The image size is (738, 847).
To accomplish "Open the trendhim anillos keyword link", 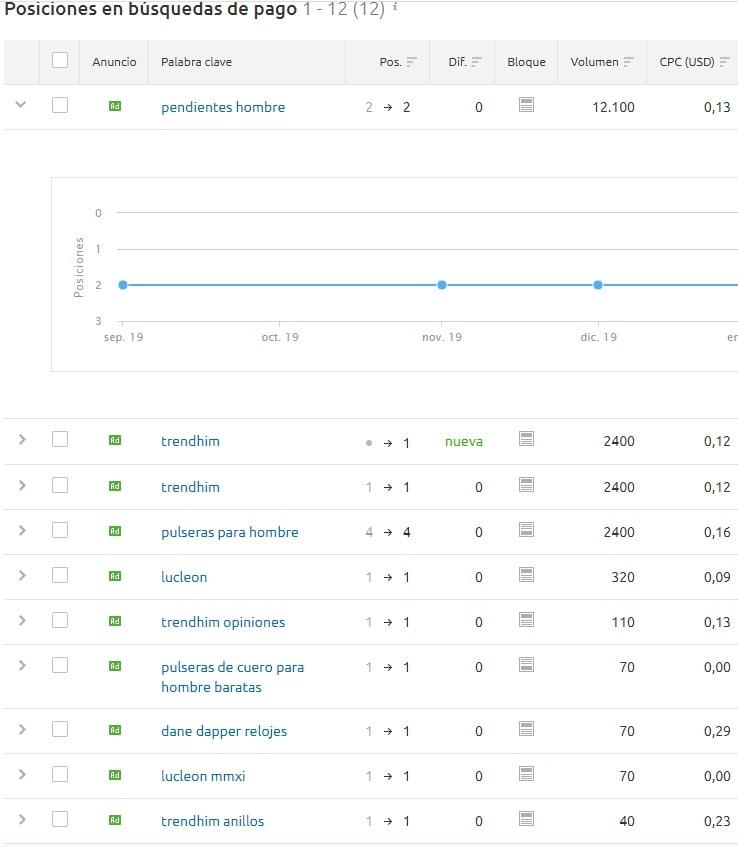I will tap(212, 821).
